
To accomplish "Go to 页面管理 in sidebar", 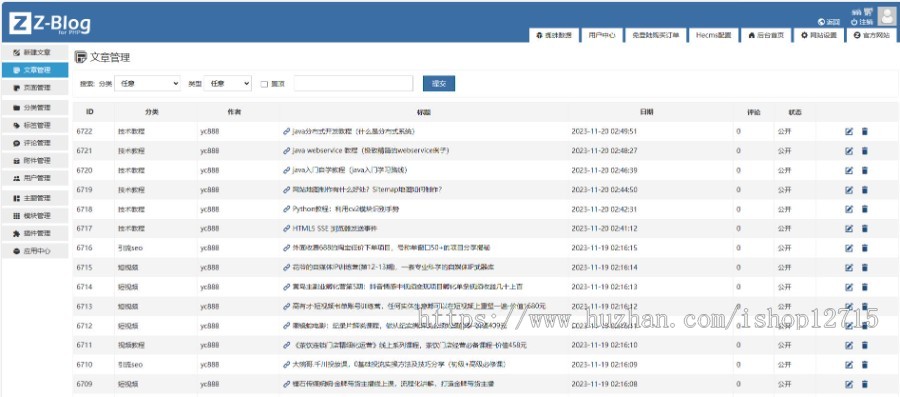I will [34, 88].
